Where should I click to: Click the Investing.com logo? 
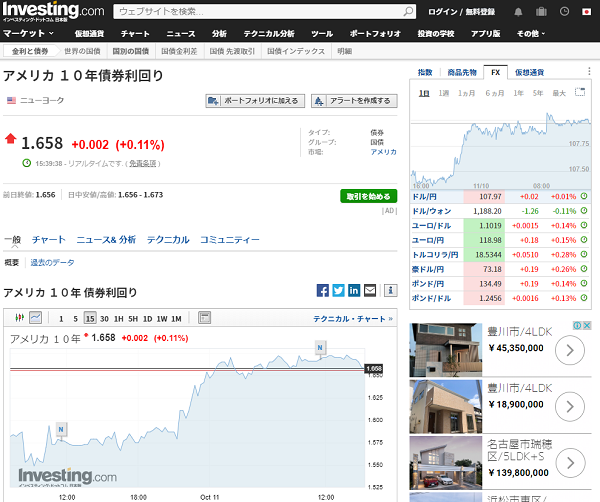coord(53,11)
